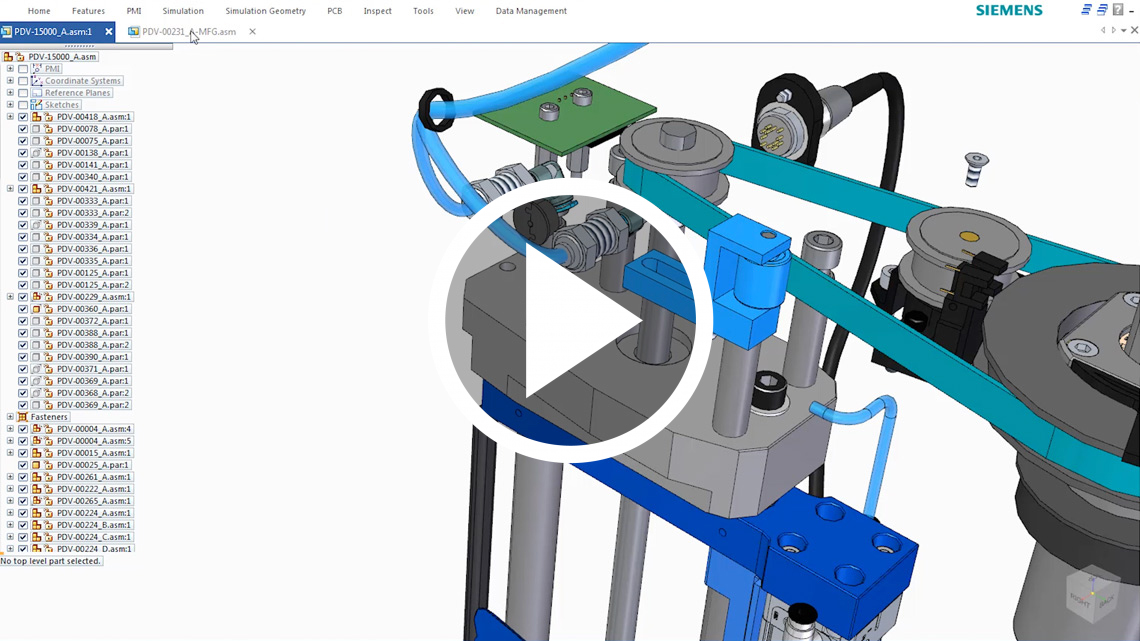
Task: Toggle the PDV-00261_A.asm:1 checkbox
Action: coord(23,477)
